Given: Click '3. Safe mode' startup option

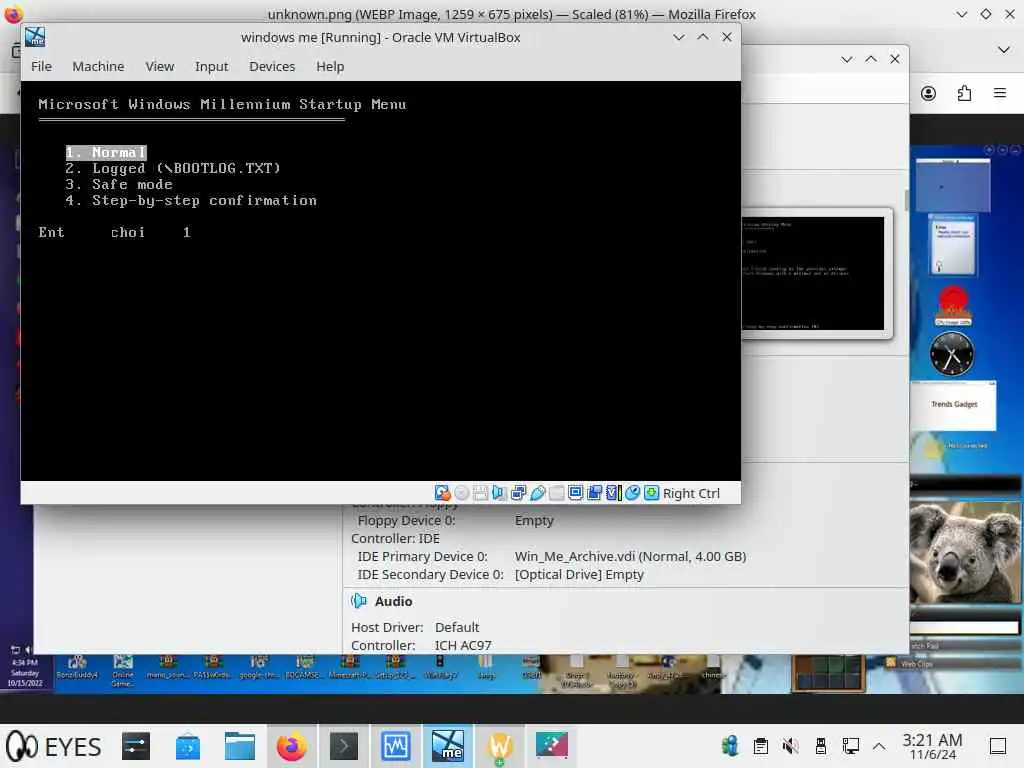Looking at the screenshot, I should tap(119, 184).
